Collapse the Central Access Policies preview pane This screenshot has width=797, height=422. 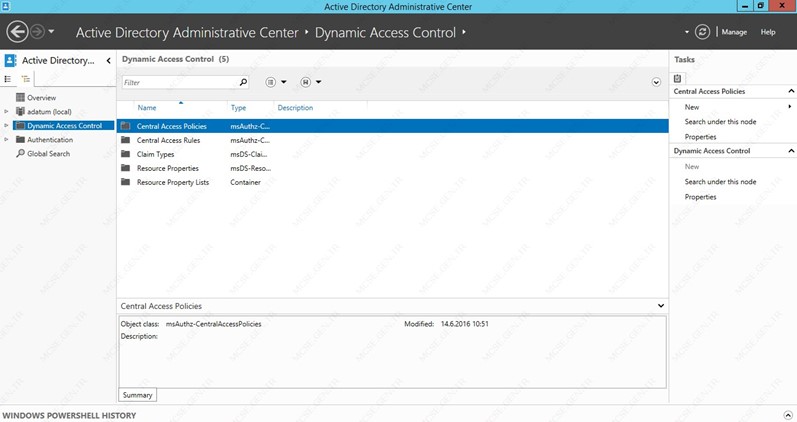pos(661,306)
